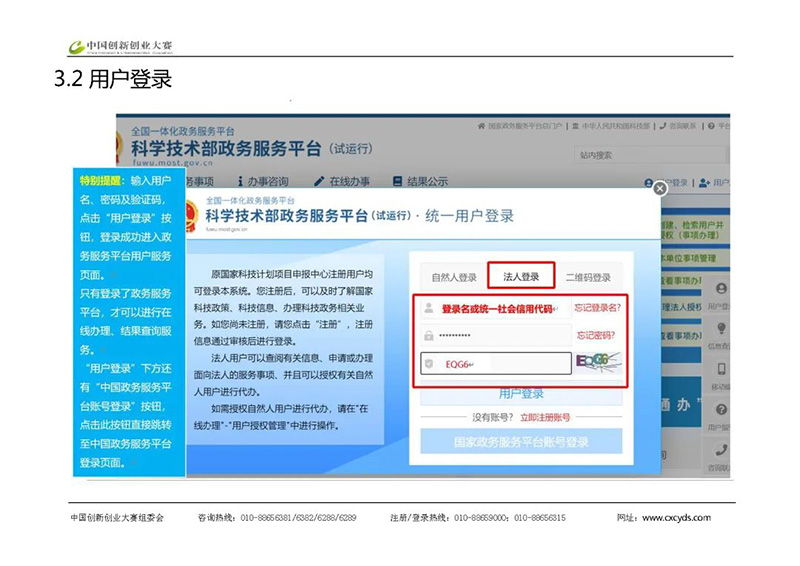
Task: Click the pencil icon beside 在线办事
Action: point(319,181)
